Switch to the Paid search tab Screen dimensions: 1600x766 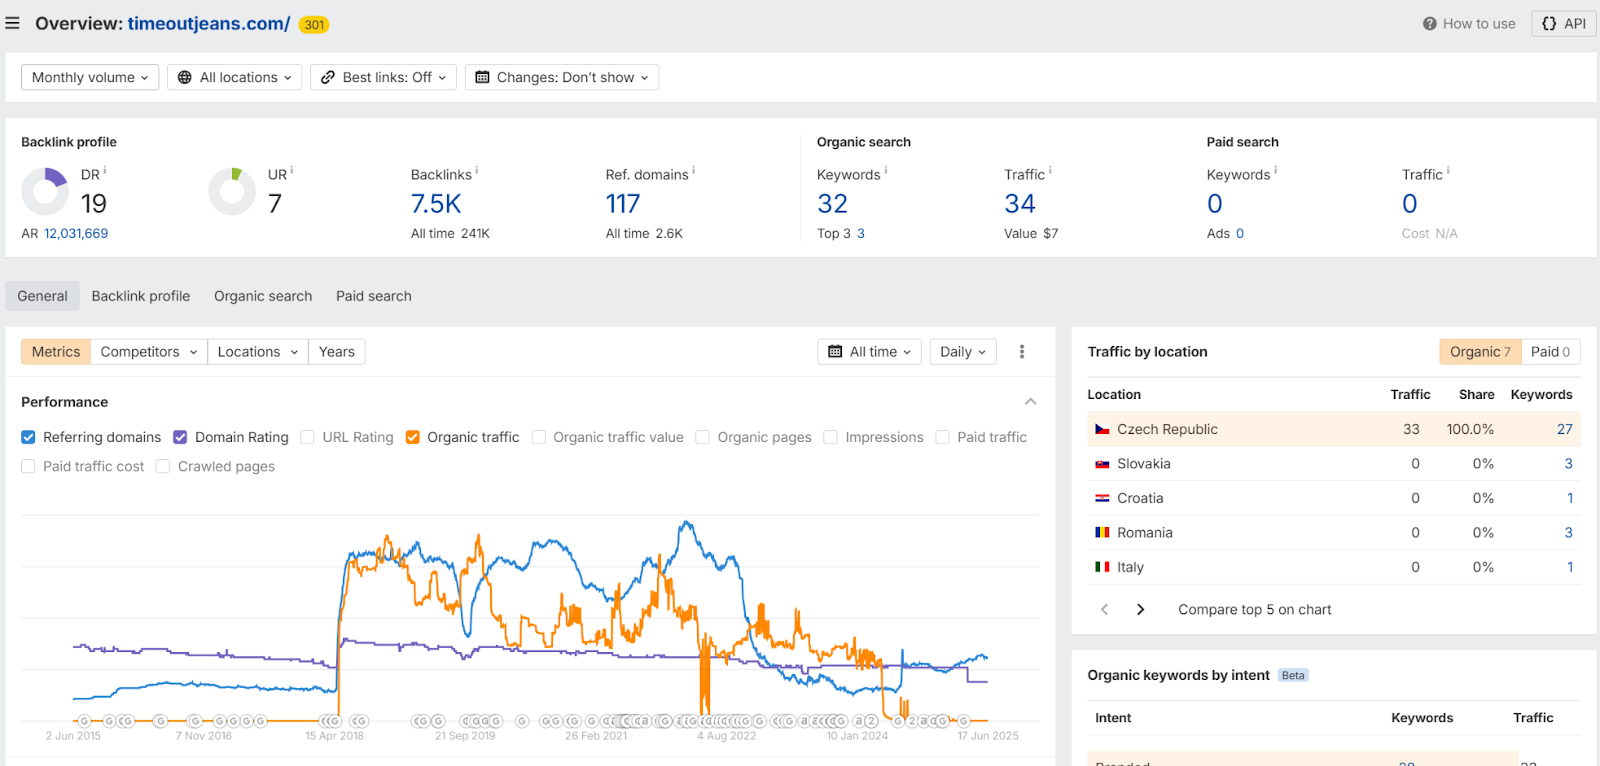tap(374, 296)
